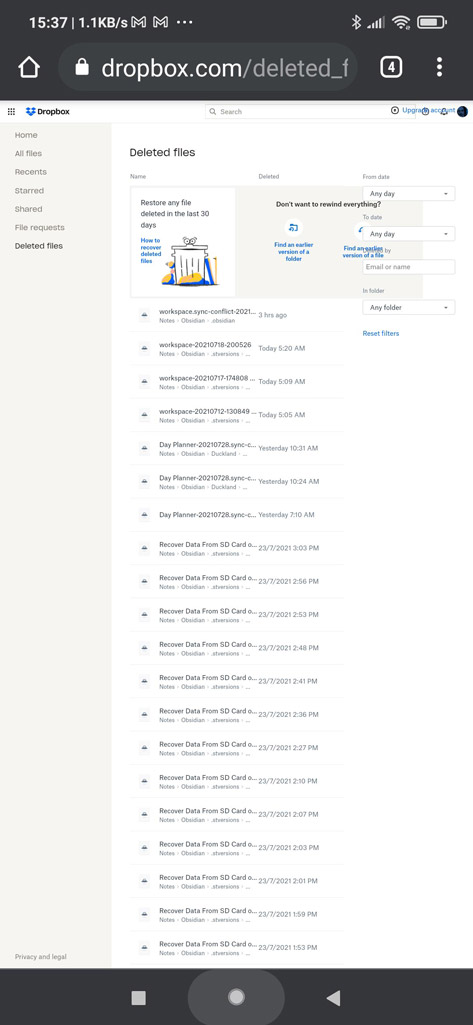Select file deleted 23/7/2021 2:27 PM
This screenshot has width=473, height=1025.
tap(236, 748)
